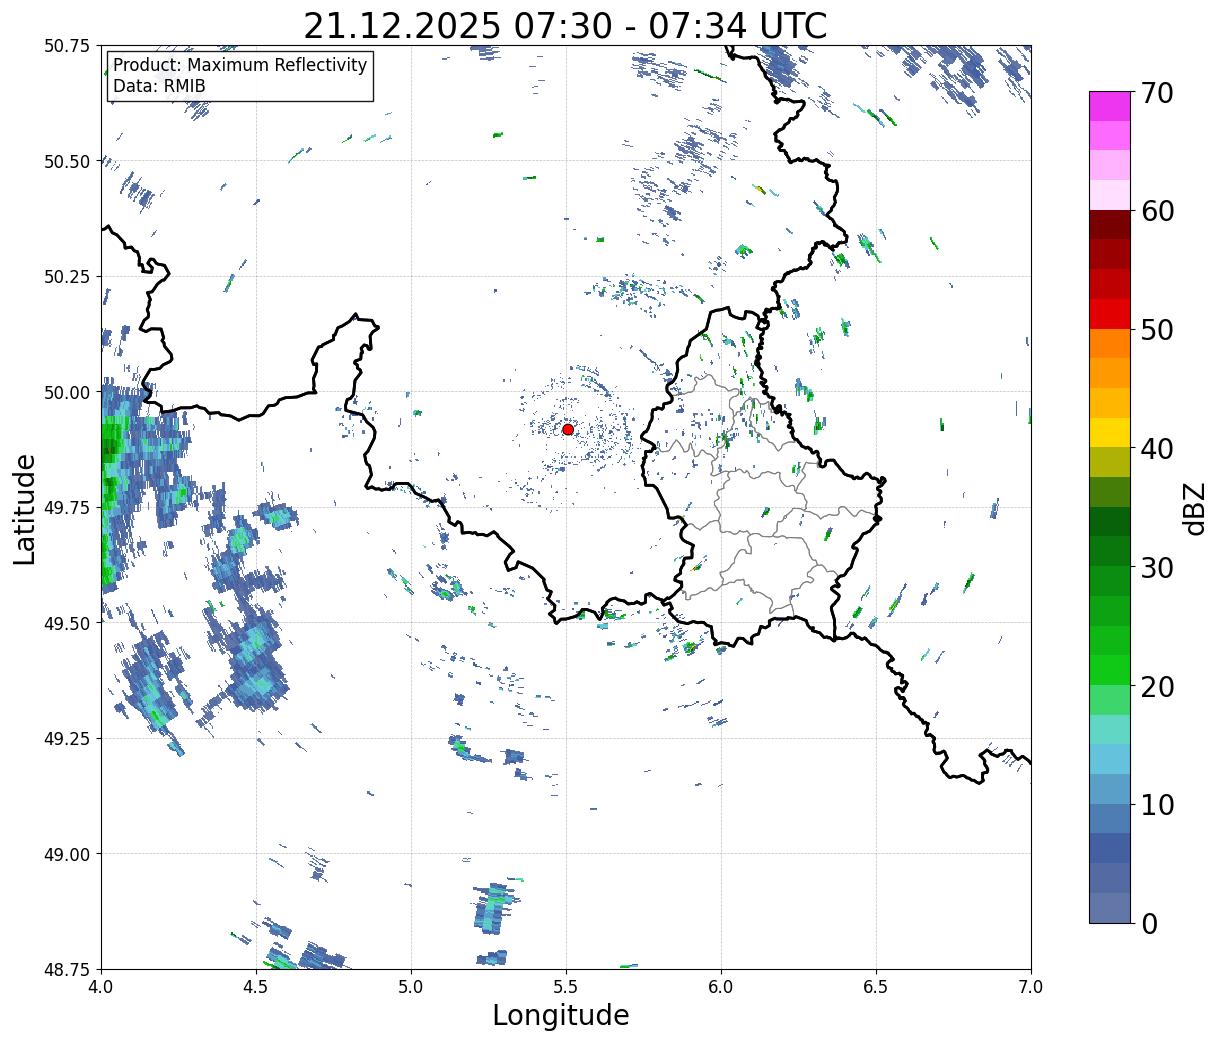
Task: Click longitude tick label 5.0
Action: (x=411, y=987)
